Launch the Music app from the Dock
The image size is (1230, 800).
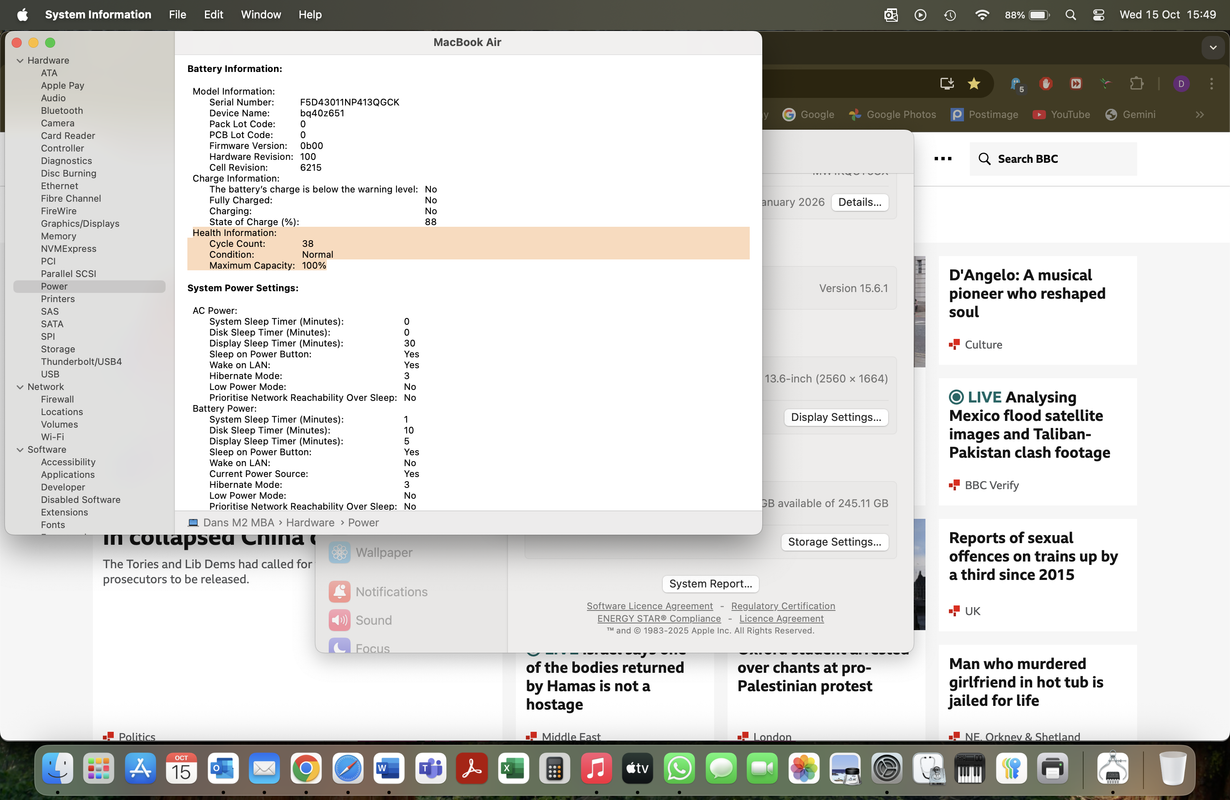tap(596, 768)
